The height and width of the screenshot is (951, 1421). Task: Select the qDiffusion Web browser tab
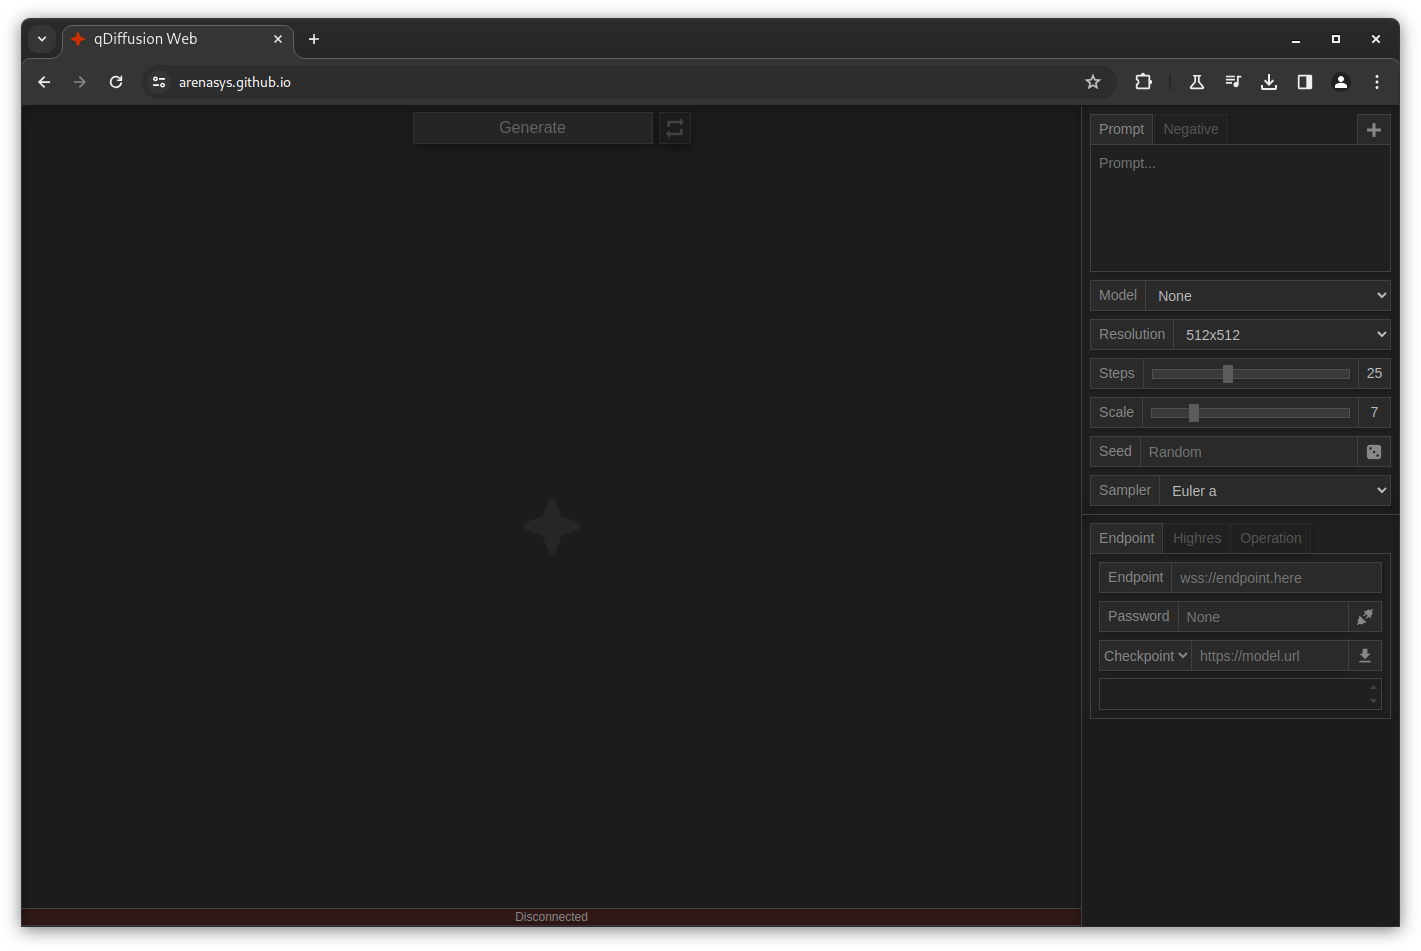[178, 40]
